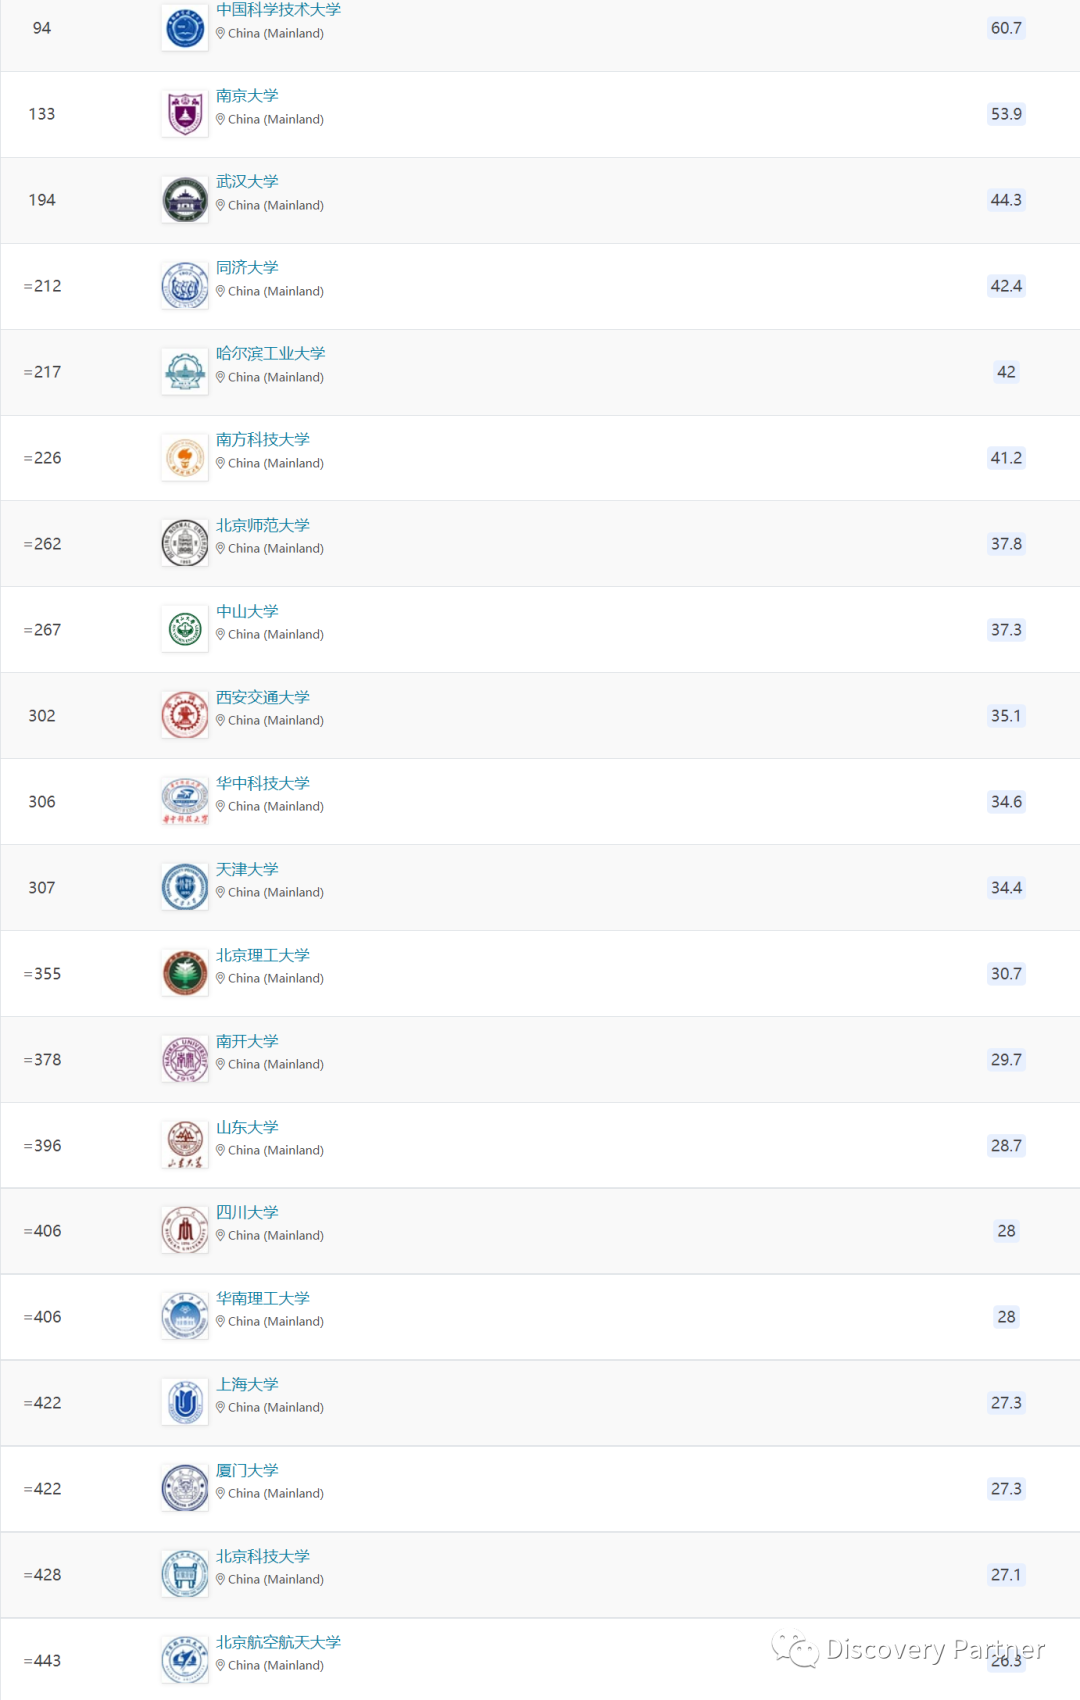Click the 西安交通大学 red emblem
This screenshot has width=1080, height=1700.
[x=185, y=716]
